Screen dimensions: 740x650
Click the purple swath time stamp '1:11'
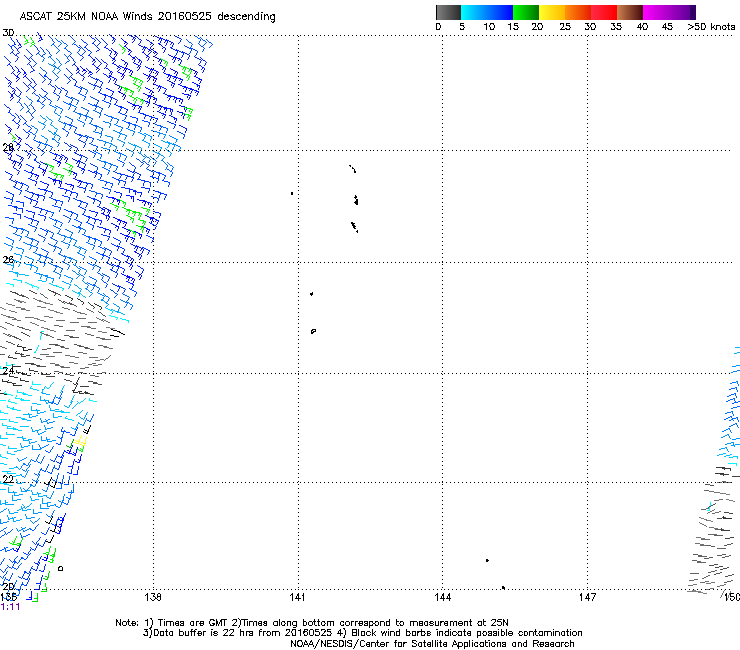[10, 607]
